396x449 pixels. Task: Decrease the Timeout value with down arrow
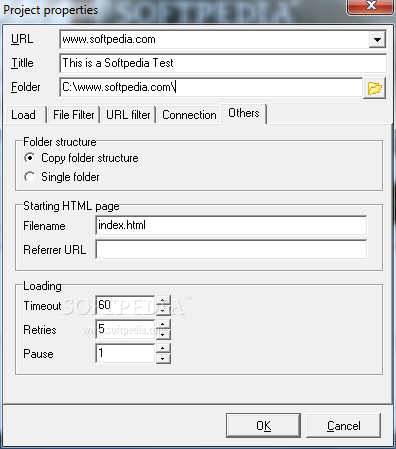(163, 310)
